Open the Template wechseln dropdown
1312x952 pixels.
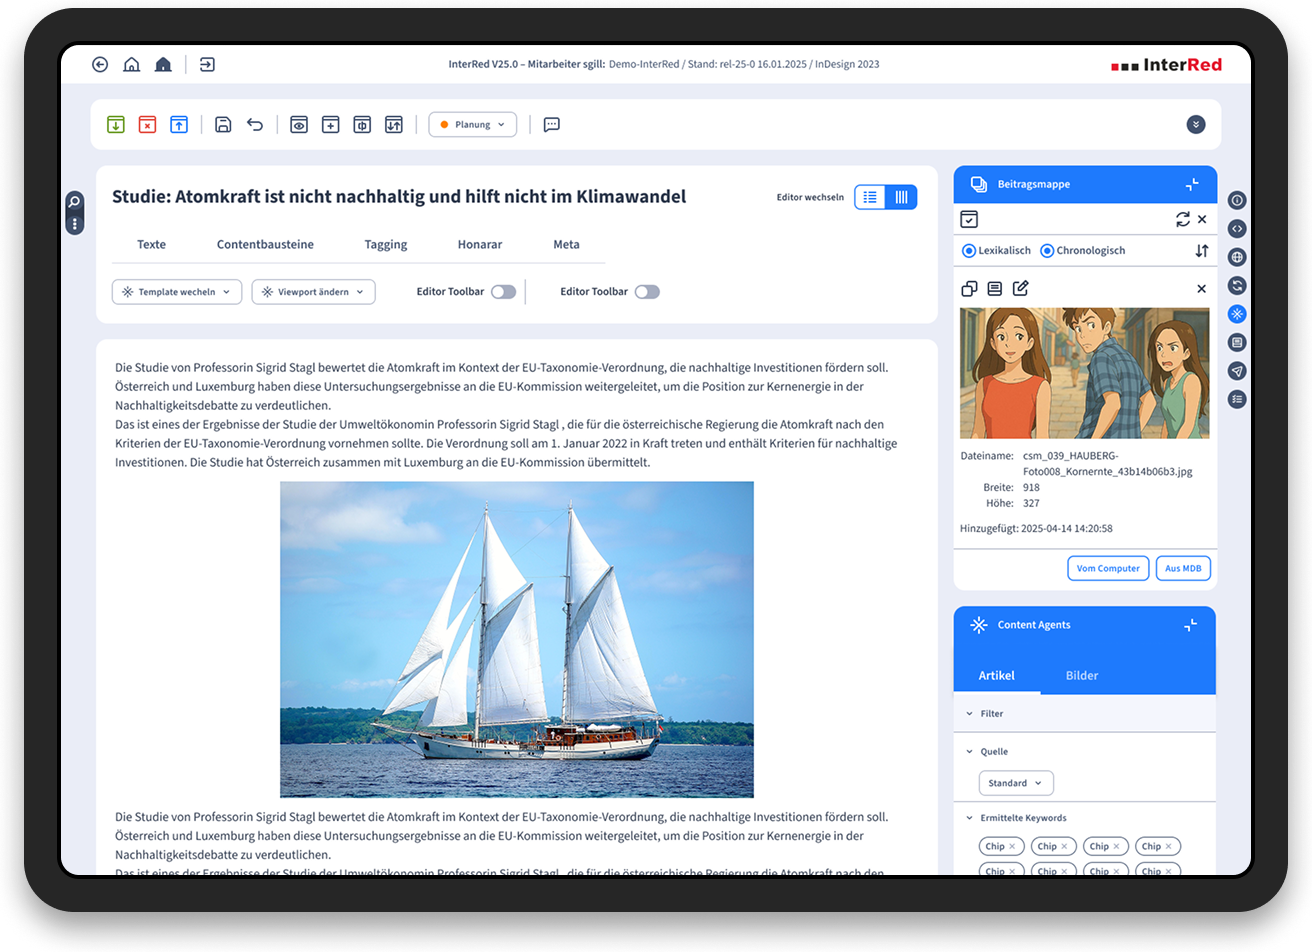click(176, 292)
